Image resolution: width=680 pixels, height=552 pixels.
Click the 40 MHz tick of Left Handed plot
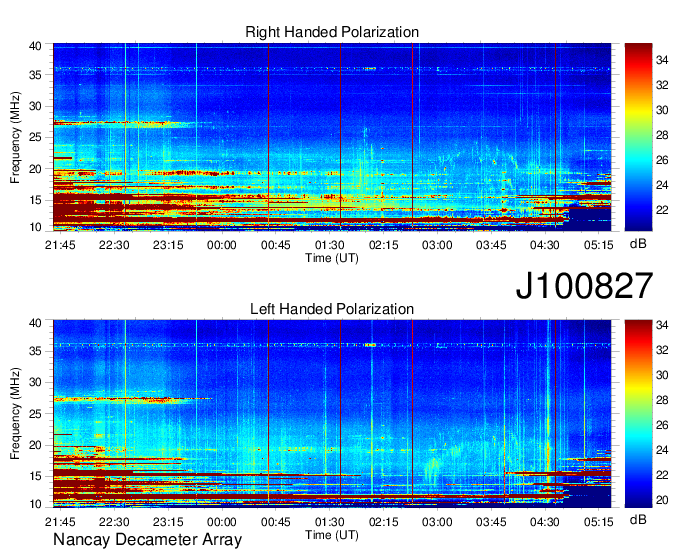point(35,323)
